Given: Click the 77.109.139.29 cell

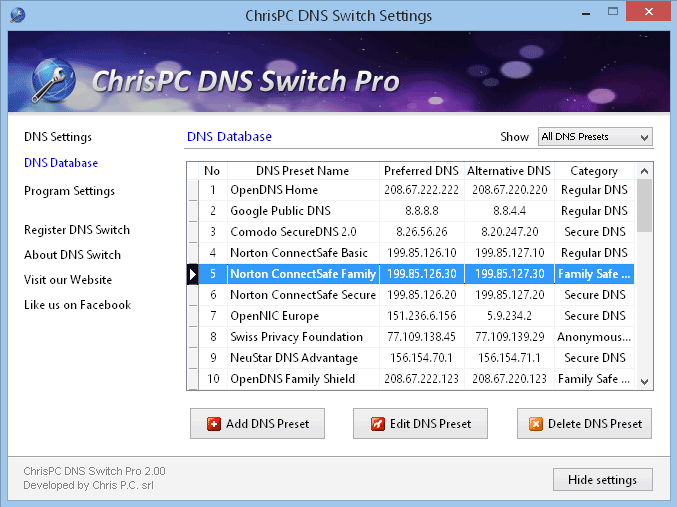Looking at the screenshot, I should [x=509, y=337].
